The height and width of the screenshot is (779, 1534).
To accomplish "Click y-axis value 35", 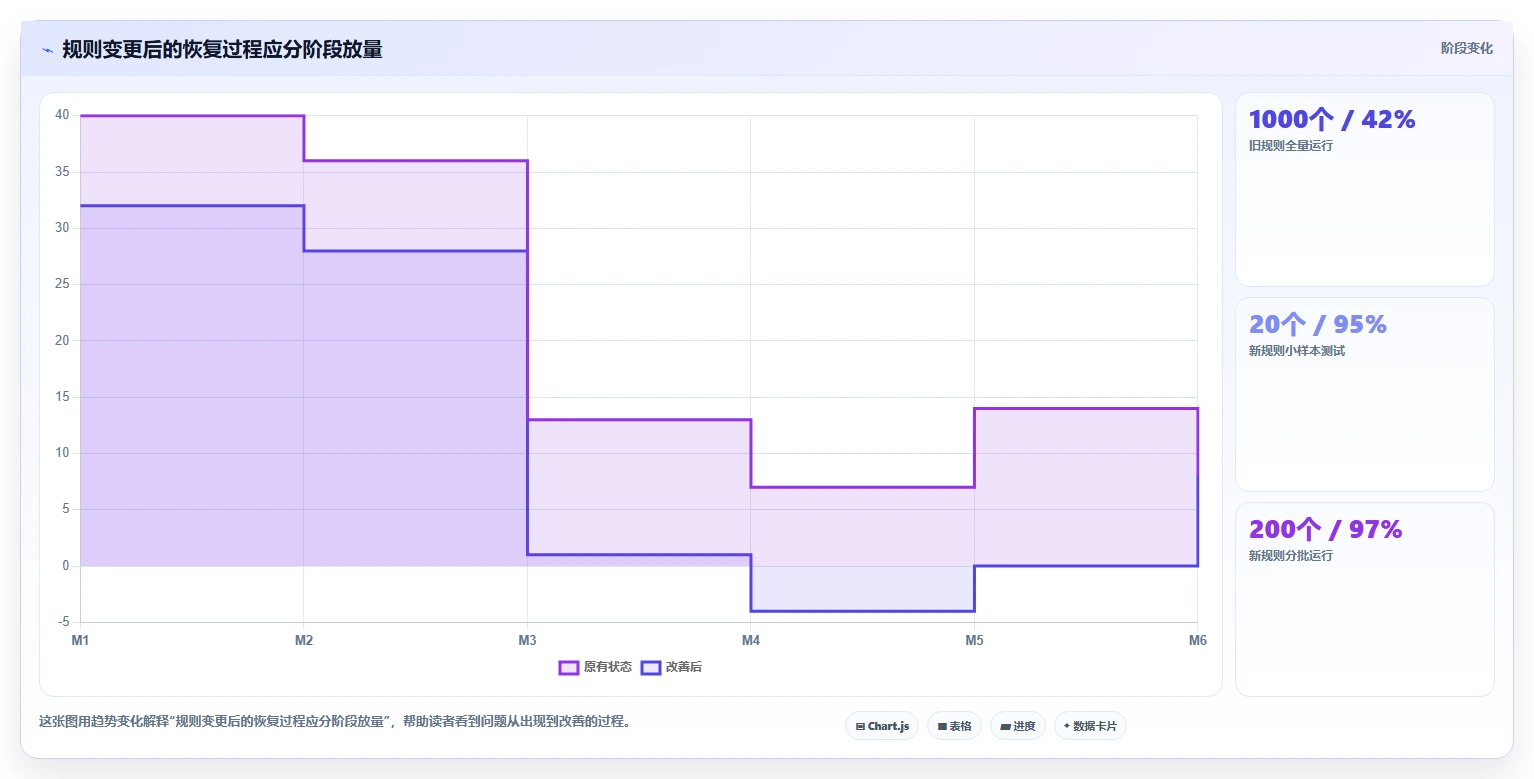I will click(62, 172).
